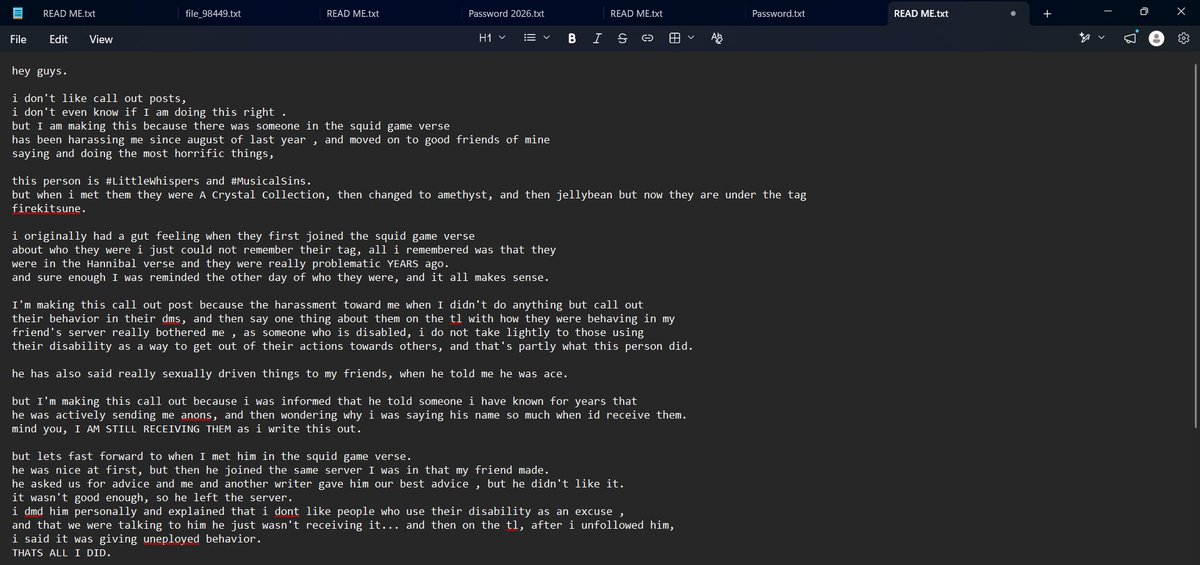
Task: Click the underlined word 'dms' in the text
Action: point(172,319)
